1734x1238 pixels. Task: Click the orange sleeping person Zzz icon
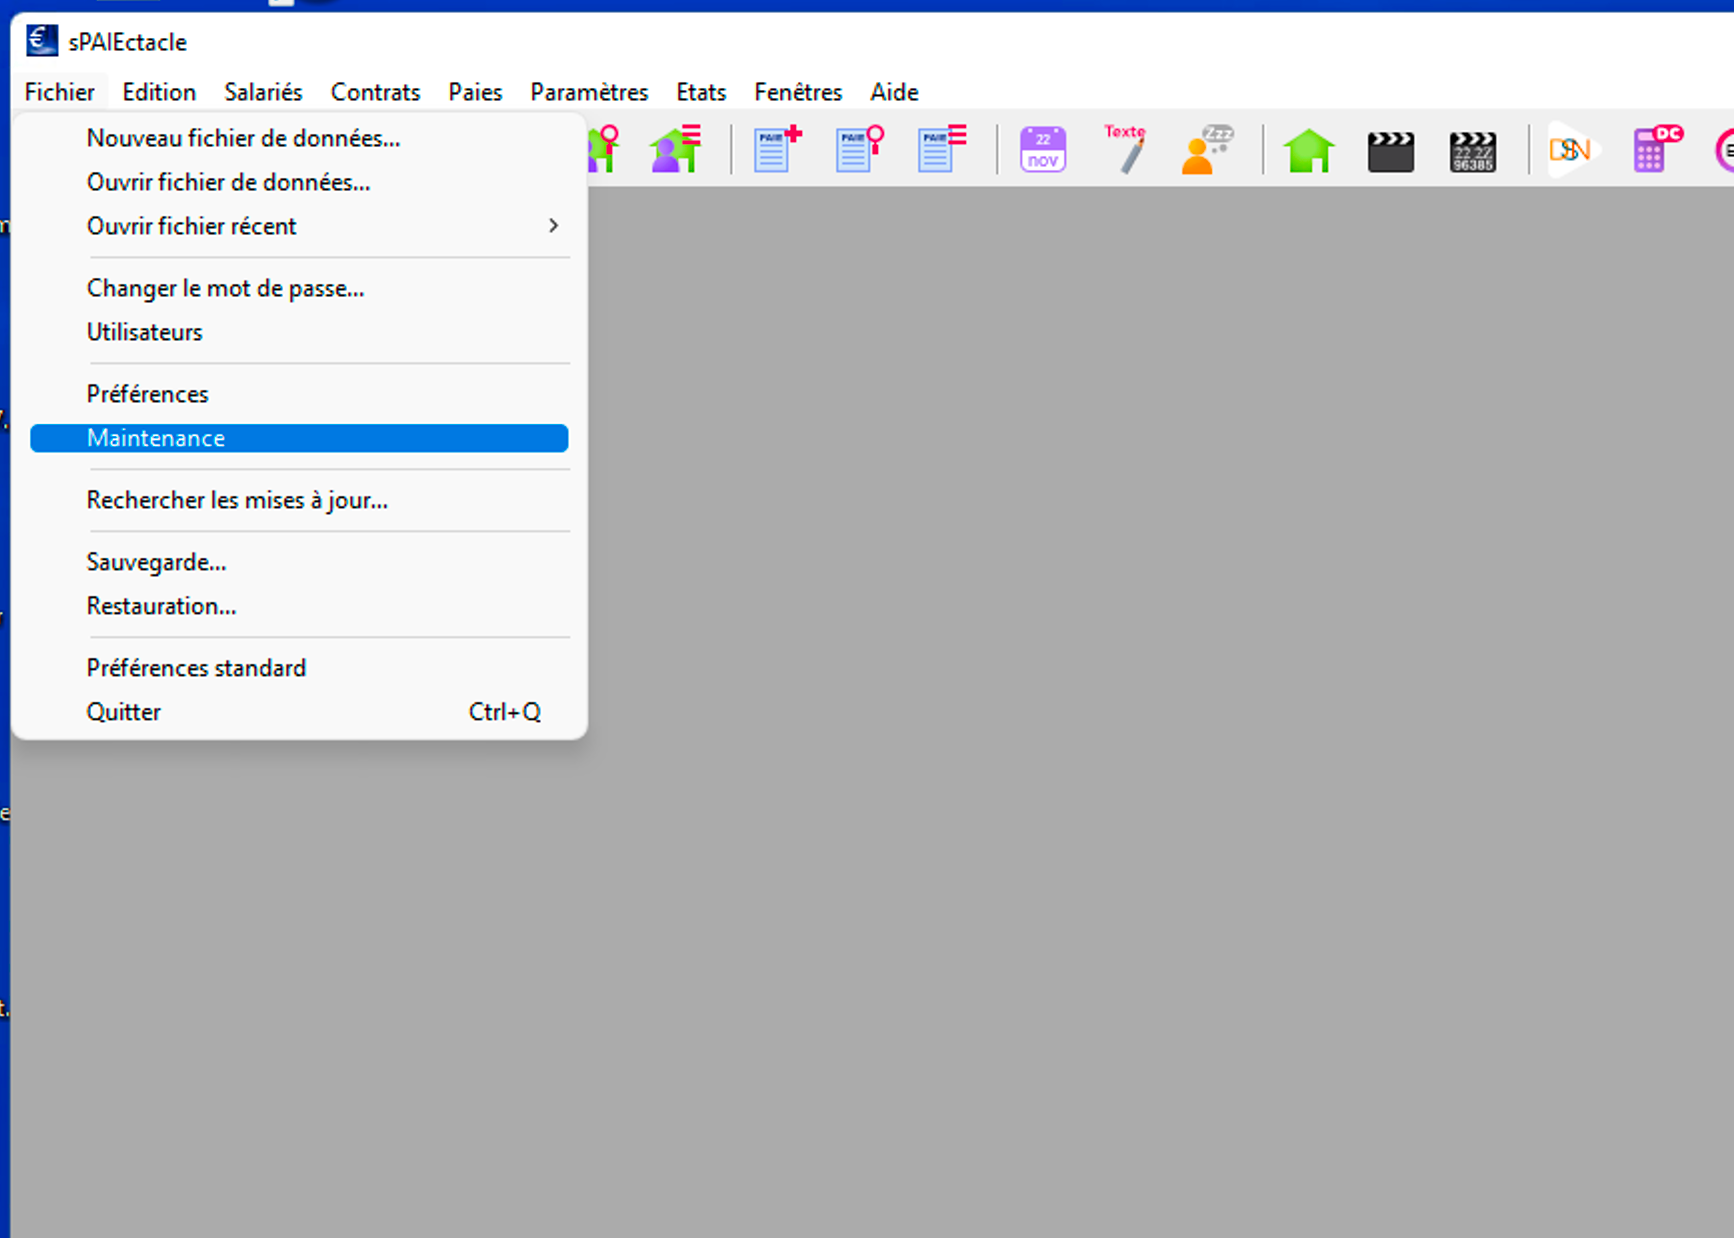[1207, 150]
